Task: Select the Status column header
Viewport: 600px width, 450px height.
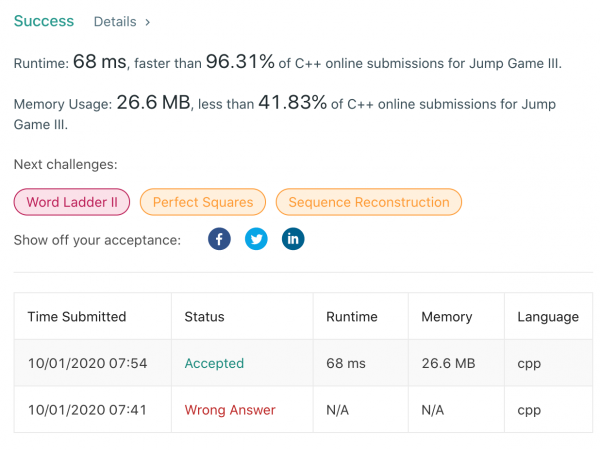Action: [204, 316]
